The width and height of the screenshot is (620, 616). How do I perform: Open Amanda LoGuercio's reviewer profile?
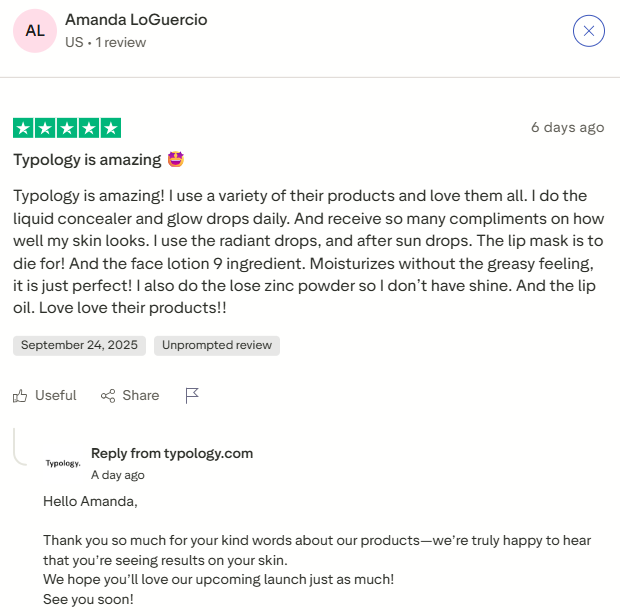pyautogui.click(x=136, y=20)
